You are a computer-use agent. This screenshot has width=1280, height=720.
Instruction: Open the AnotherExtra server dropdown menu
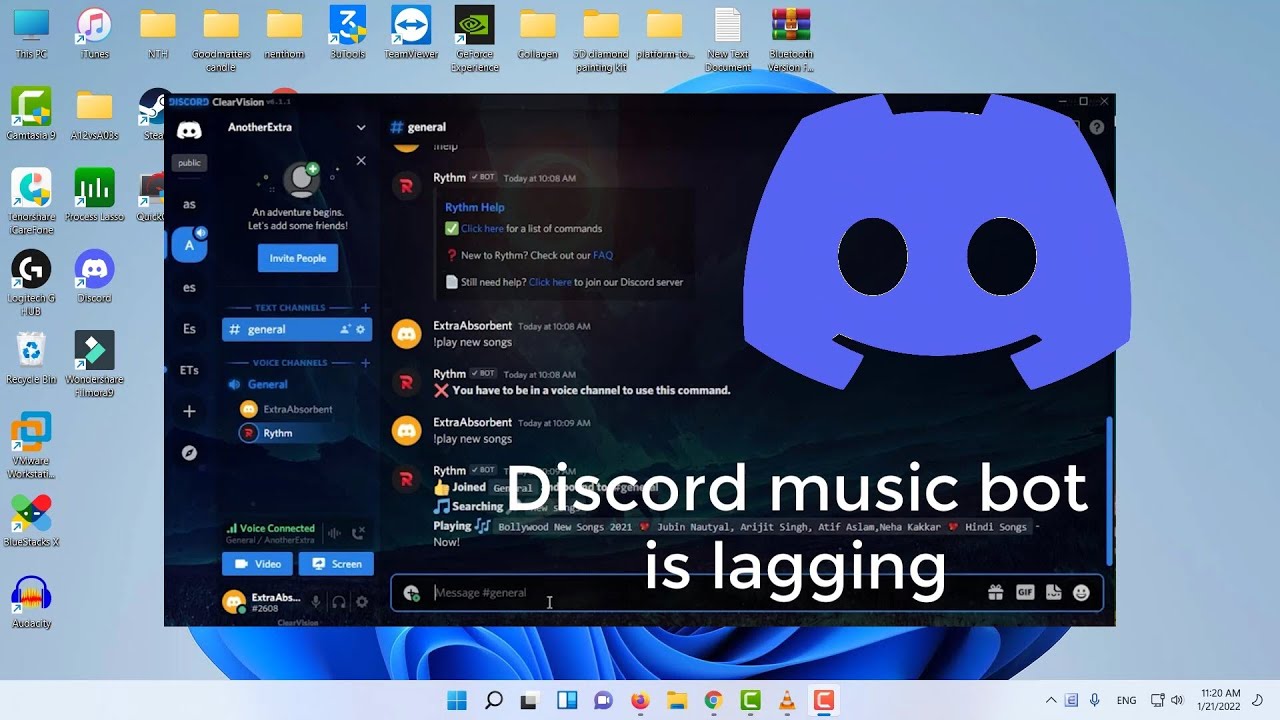coord(361,128)
